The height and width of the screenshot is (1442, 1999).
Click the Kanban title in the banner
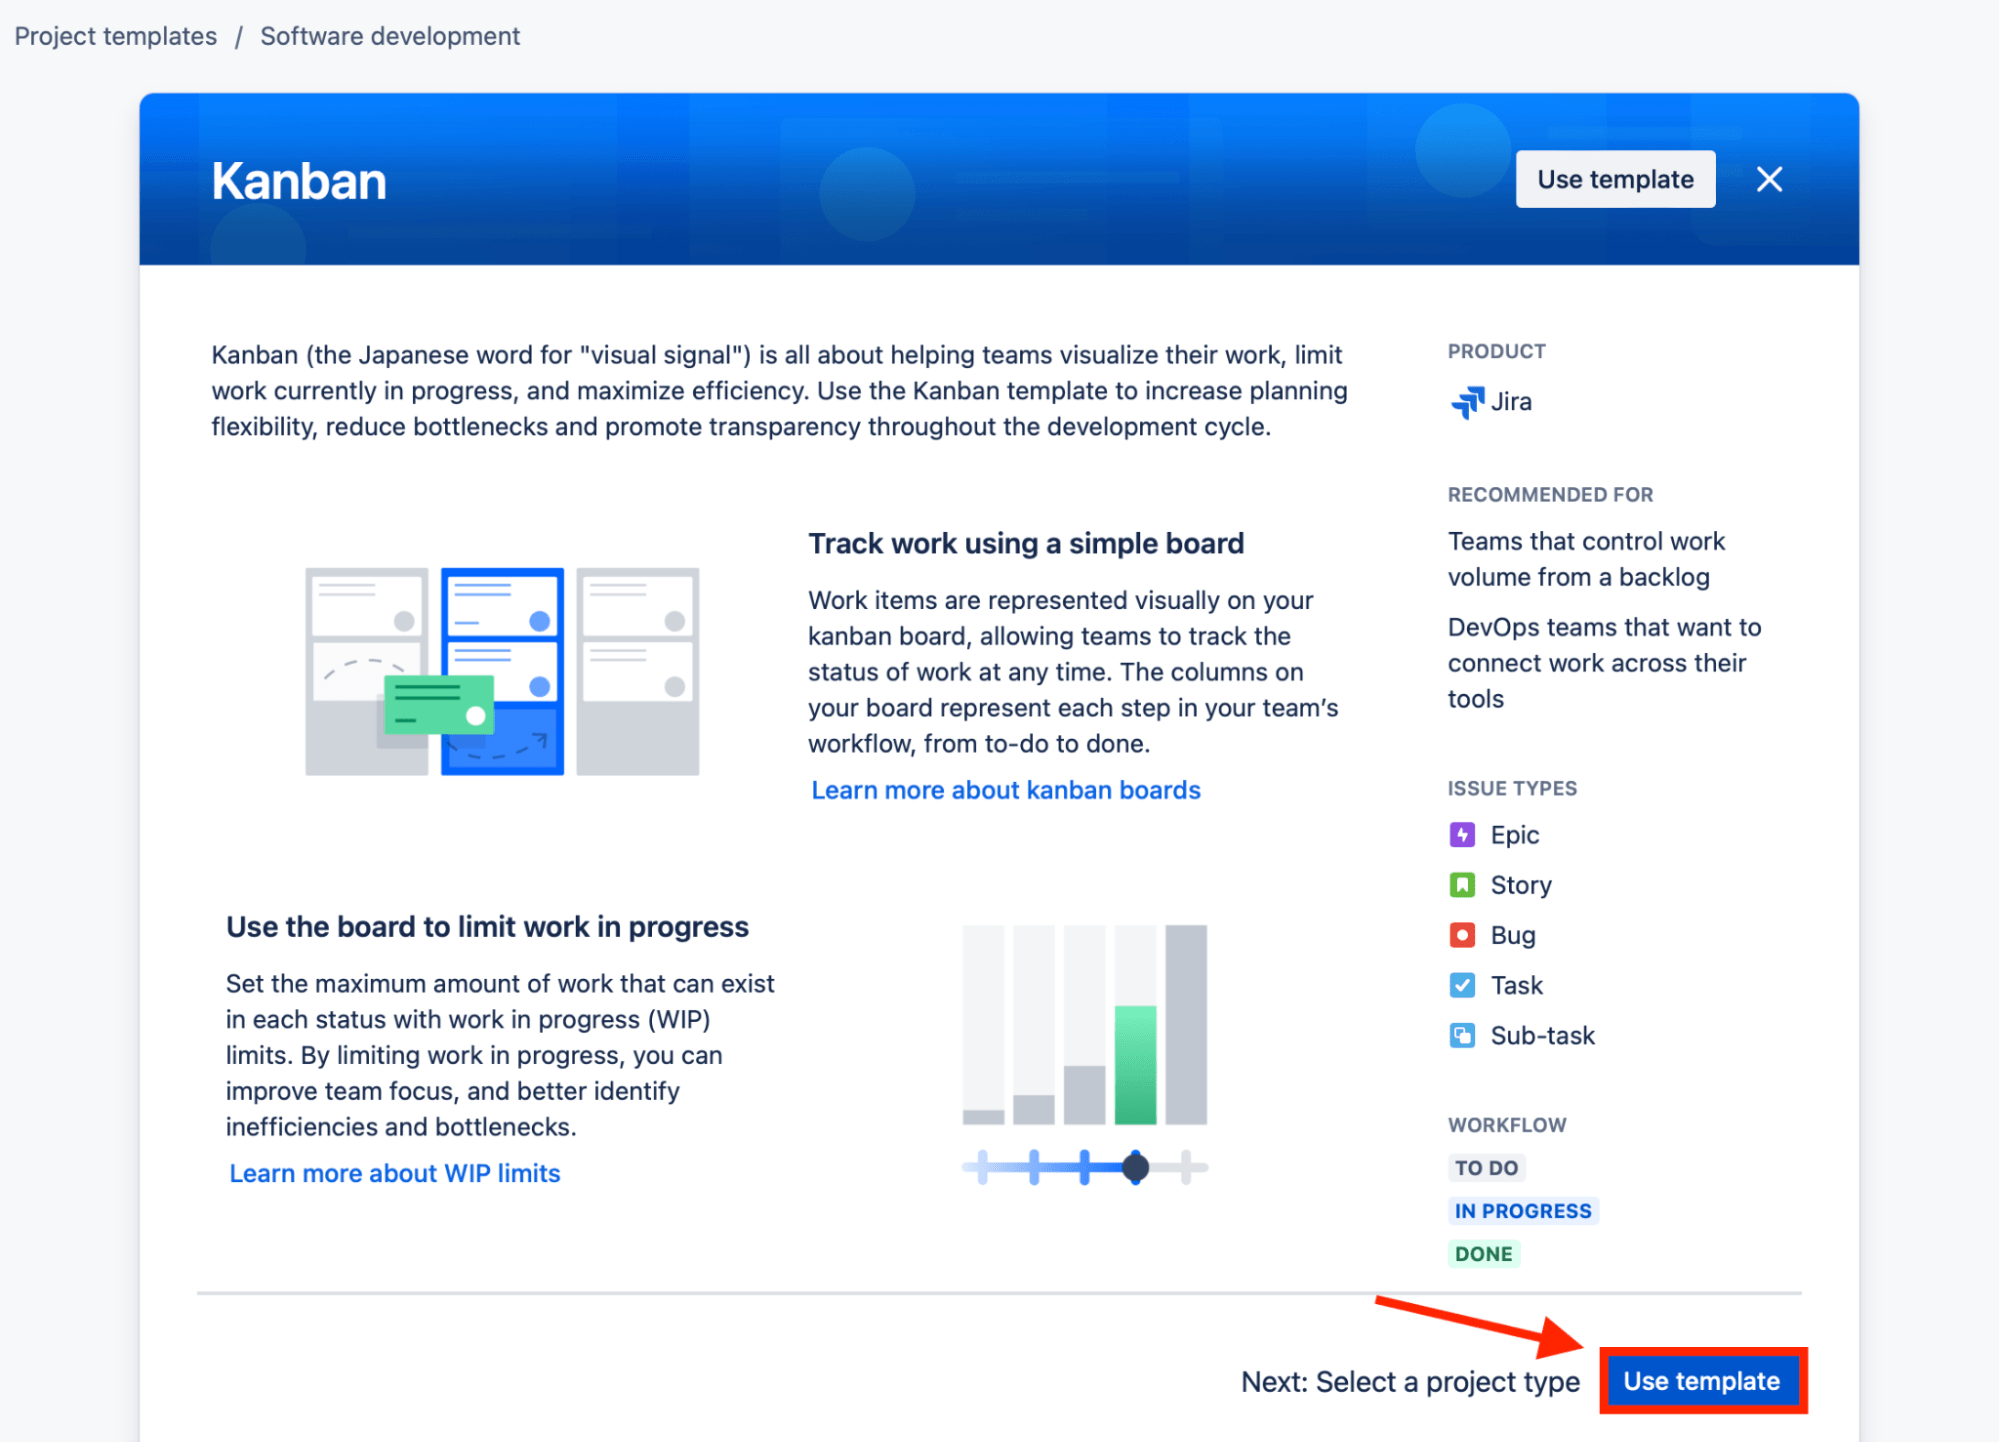coord(298,180)
